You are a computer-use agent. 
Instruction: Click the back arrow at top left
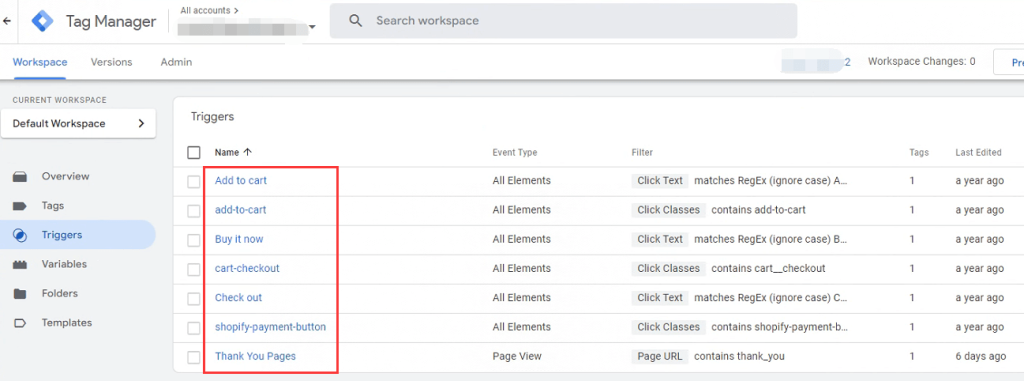pyautogui.click(x=7, y=21)
